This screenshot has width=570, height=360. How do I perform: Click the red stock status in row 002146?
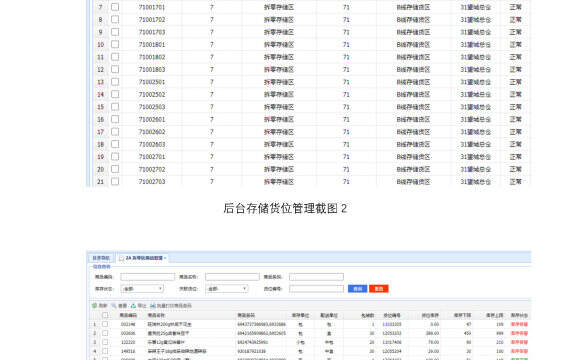[519, 324]
